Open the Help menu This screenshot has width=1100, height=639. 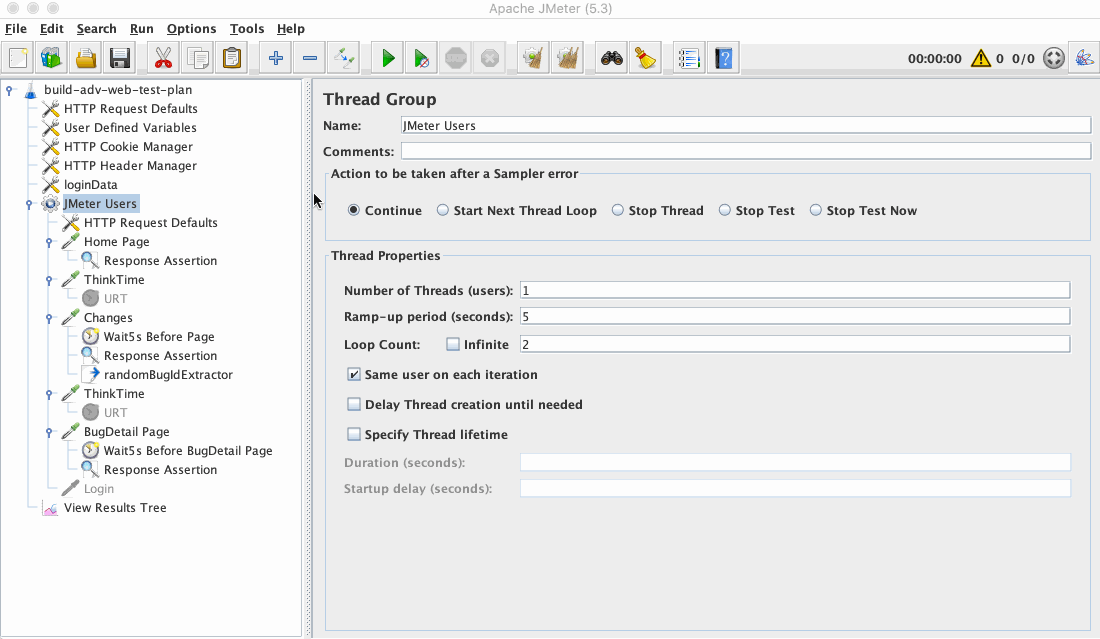coord(290,29)
